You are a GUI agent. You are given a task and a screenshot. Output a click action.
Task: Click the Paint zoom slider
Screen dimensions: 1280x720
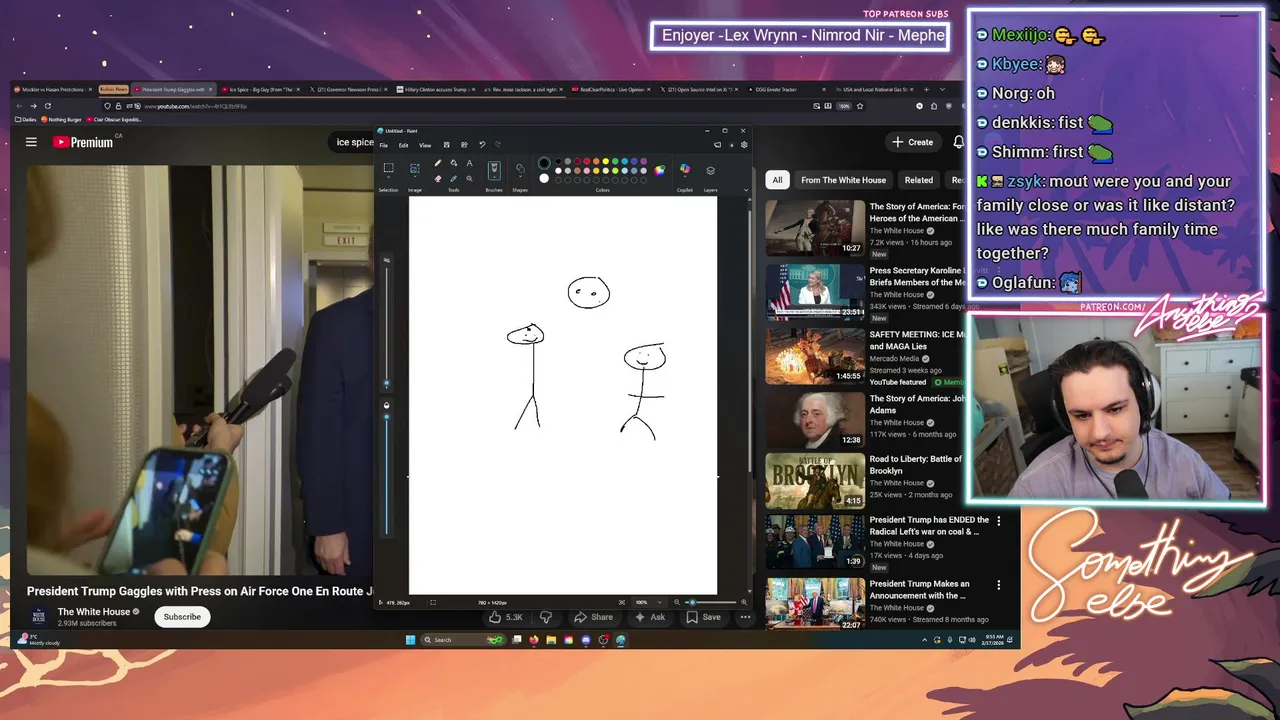[x=711, y=602]
